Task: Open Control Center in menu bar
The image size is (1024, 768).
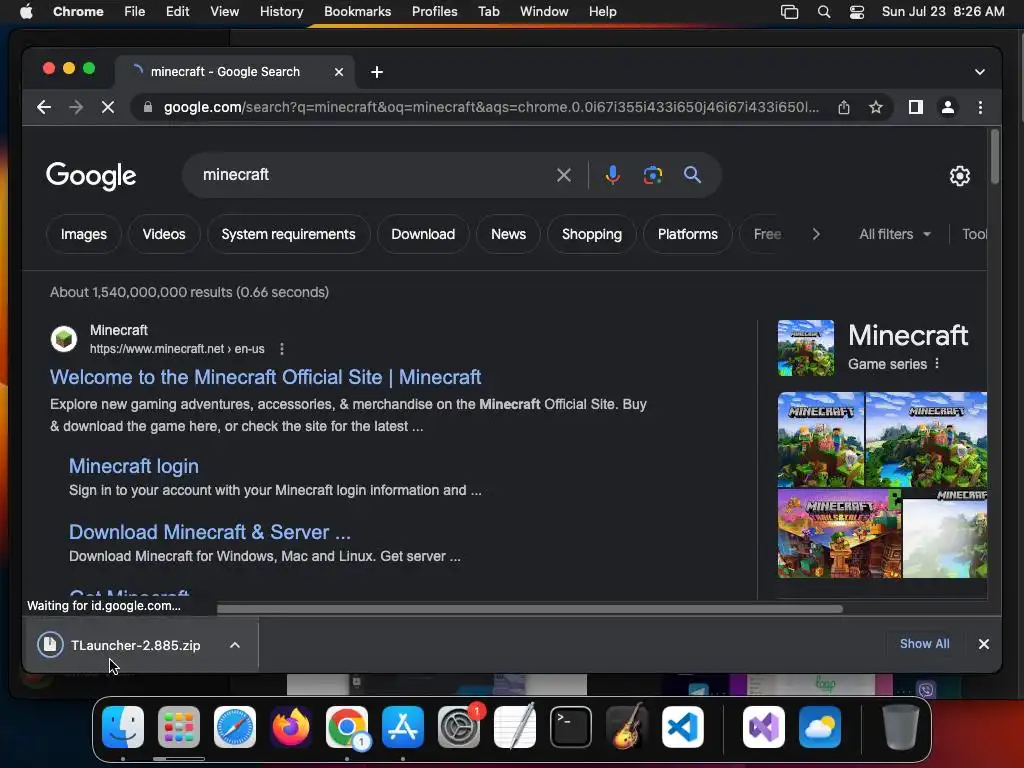Action: [x=857, y=12]
